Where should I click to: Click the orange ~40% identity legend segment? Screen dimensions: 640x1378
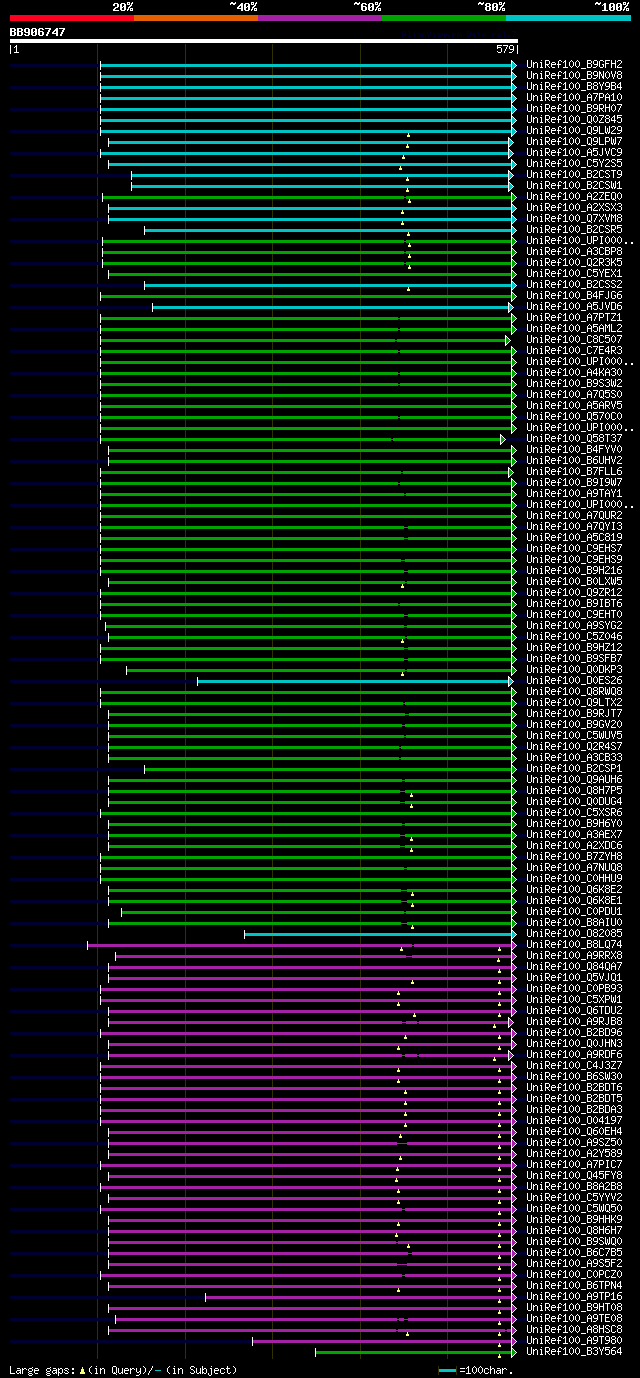[196, 17]
